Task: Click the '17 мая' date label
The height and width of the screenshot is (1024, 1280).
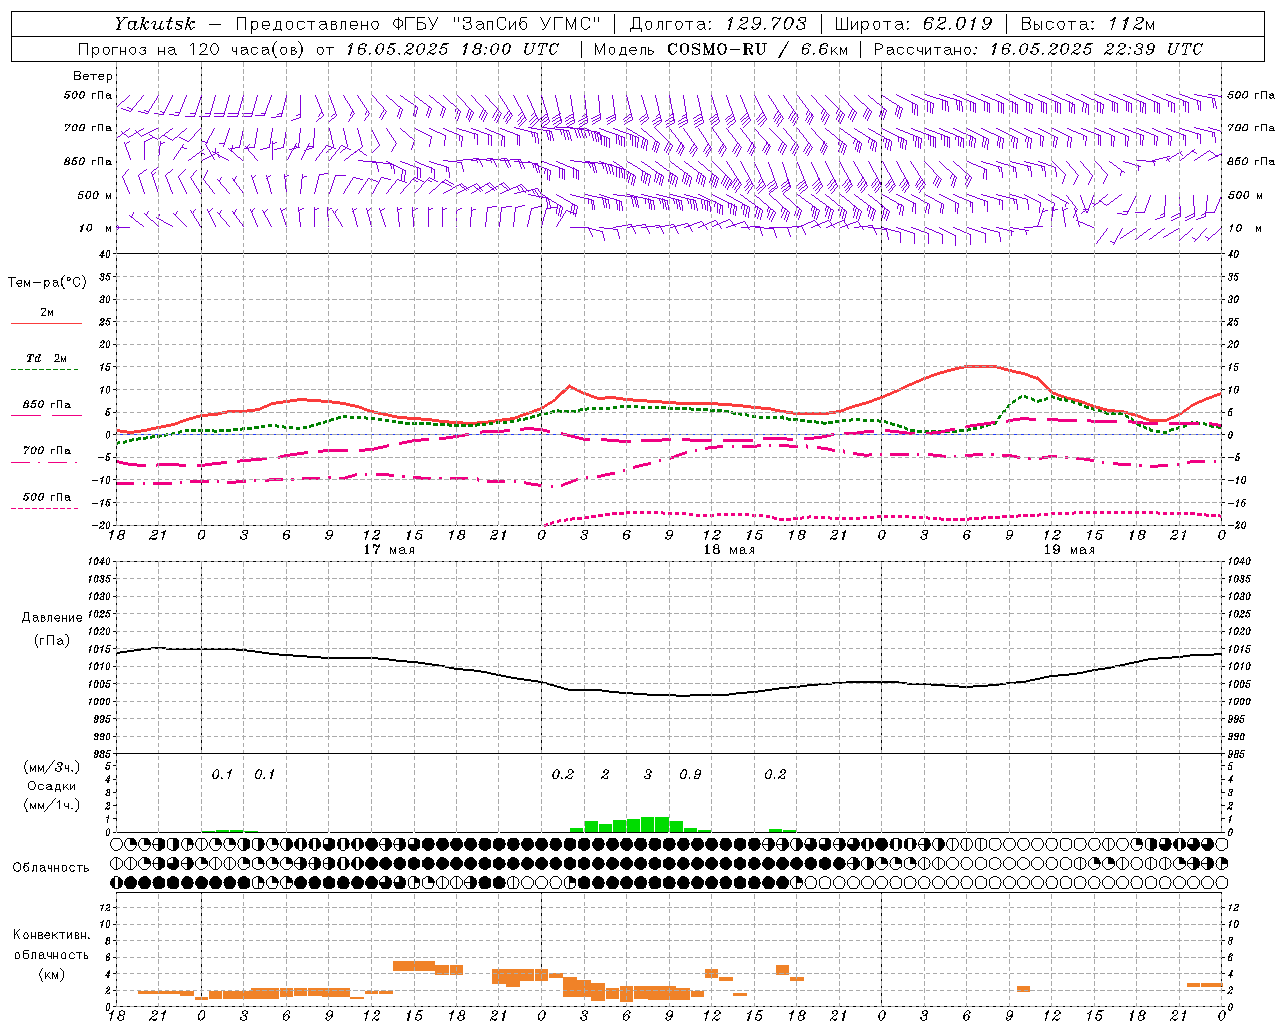Action: coord(389,550)
